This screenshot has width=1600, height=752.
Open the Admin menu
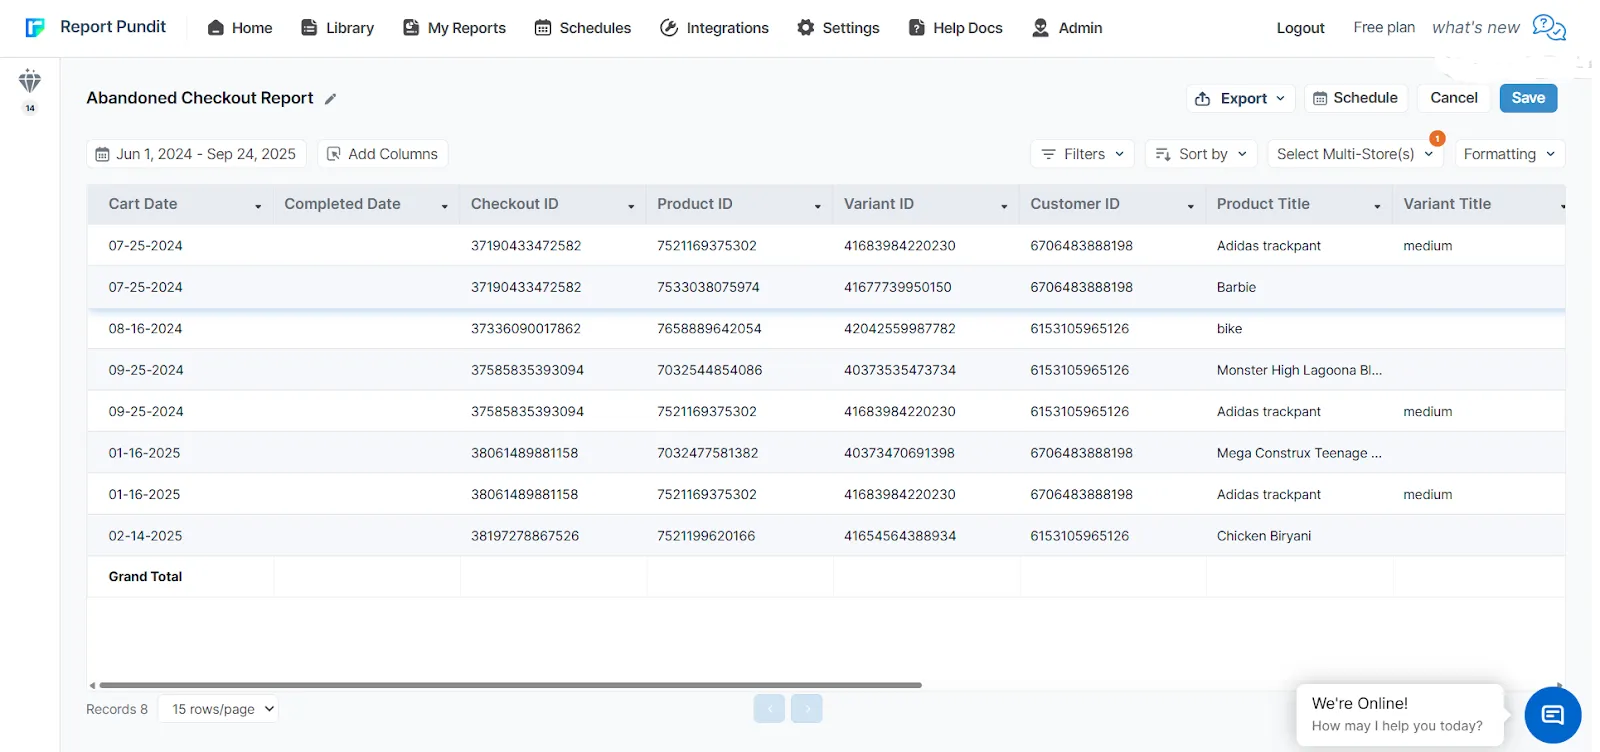(x=1067, y=28)
